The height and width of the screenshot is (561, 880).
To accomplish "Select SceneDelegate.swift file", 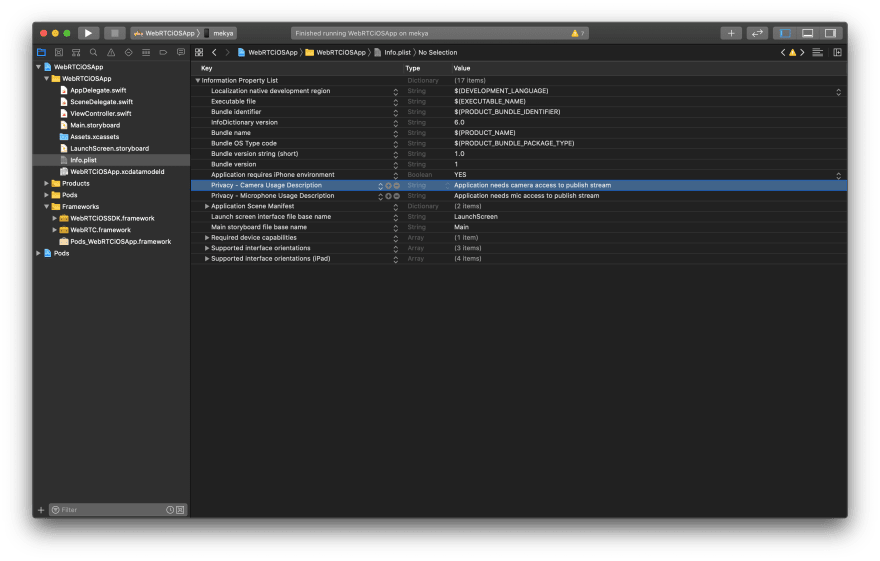I will click(102, 102).
